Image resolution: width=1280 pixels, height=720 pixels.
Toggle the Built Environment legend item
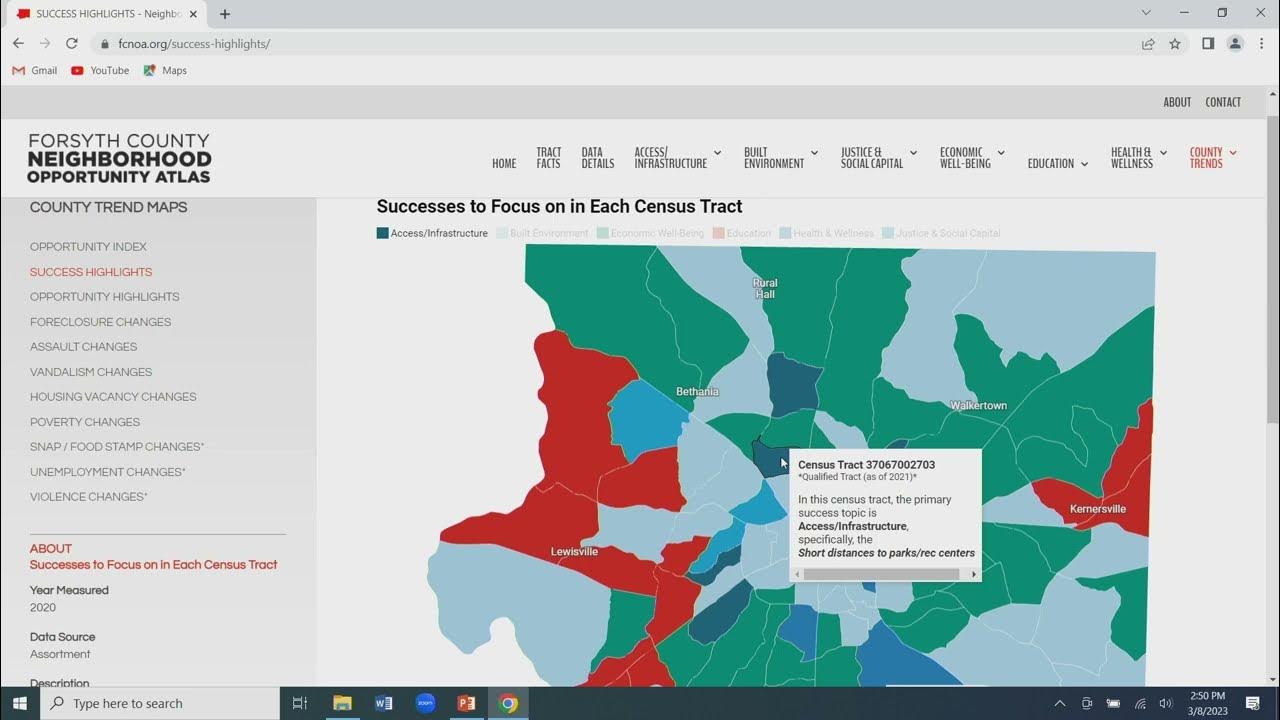(542, 233)
